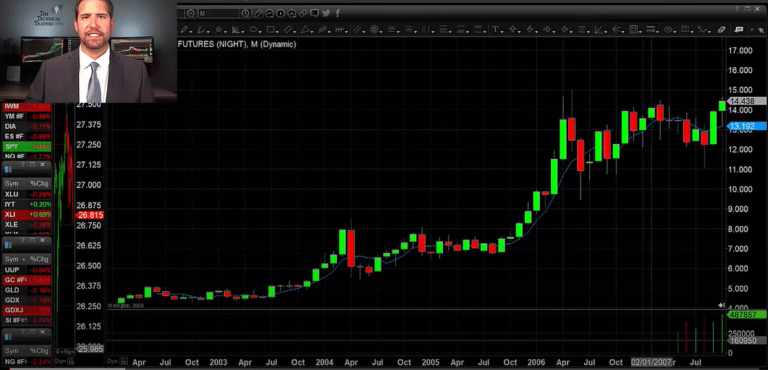
Task: Select the text annotation tool
Action: click(495, 29)
